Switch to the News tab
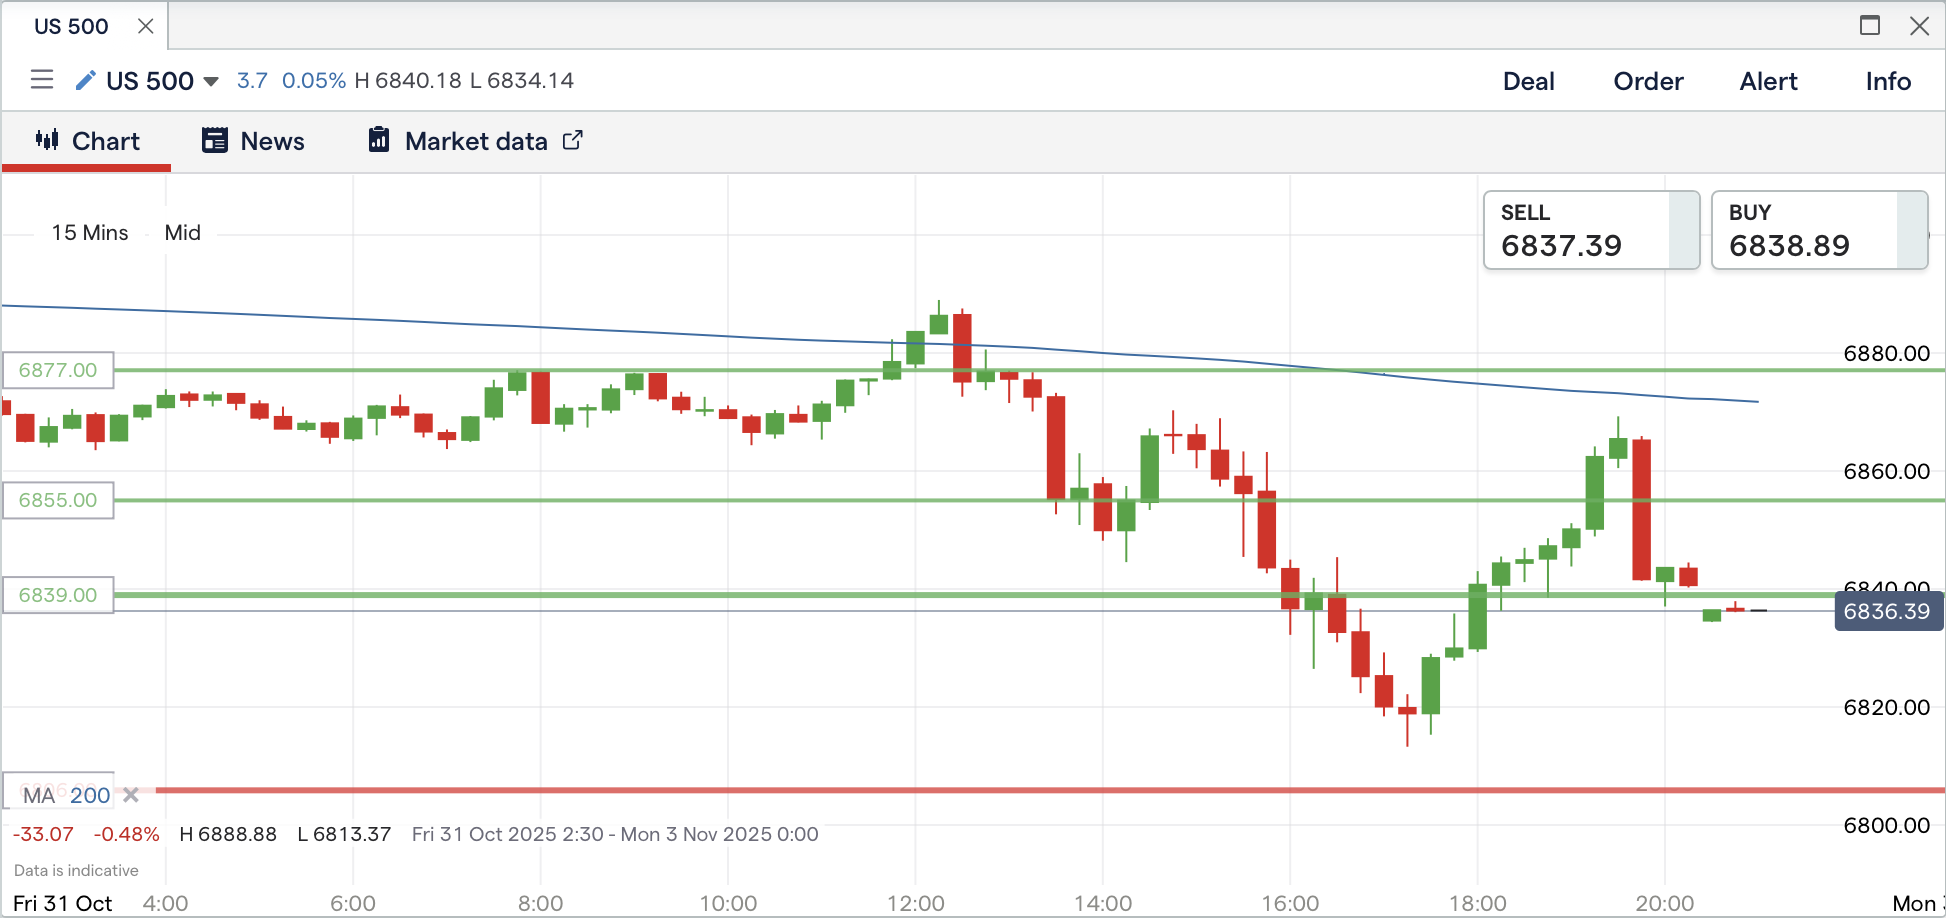Viewport: 1946px width, 918px height. pyautogui.click(x=254, y=141)
